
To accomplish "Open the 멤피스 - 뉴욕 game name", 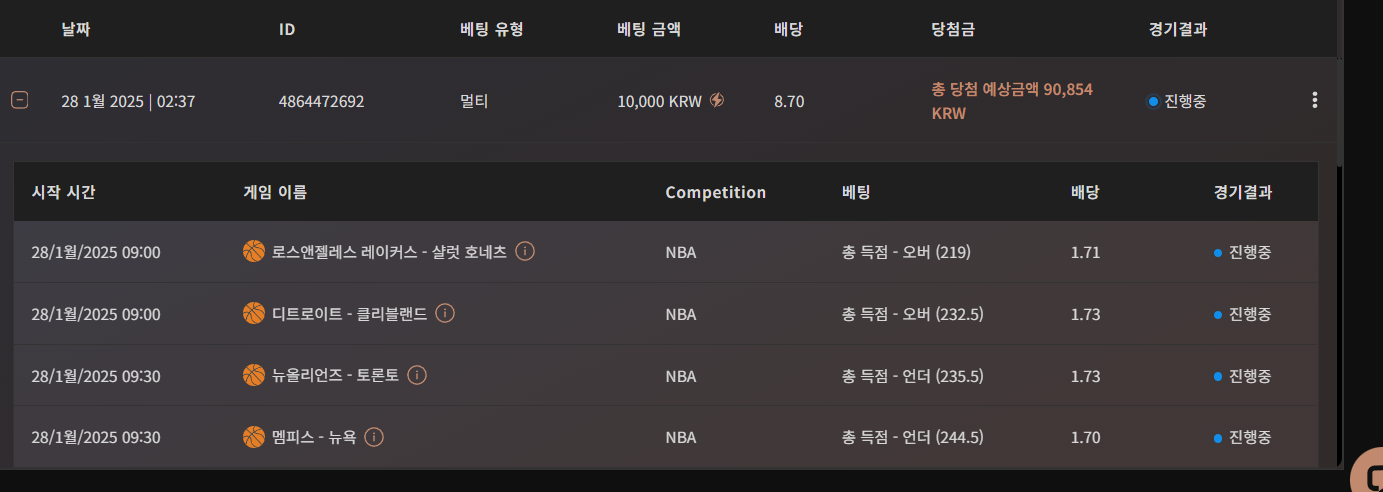I will pyautogui.click(x=314, y=438).
